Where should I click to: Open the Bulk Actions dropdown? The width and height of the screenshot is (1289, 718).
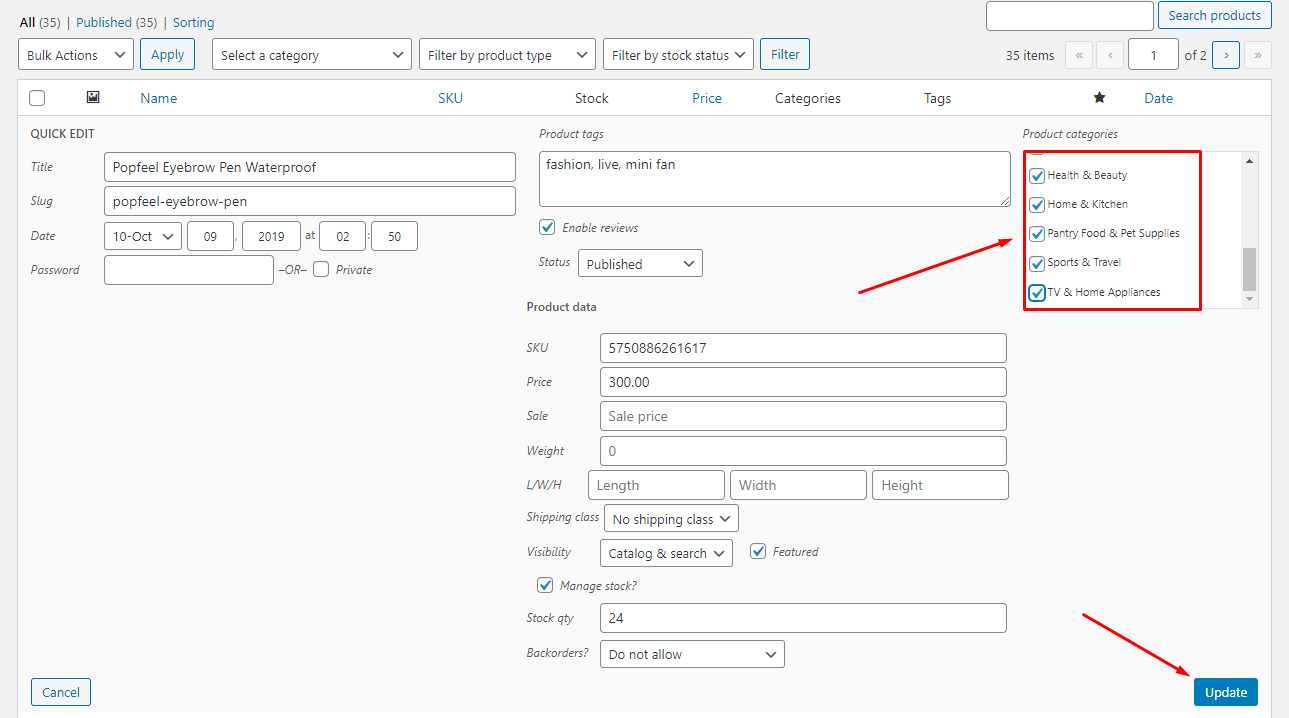click(x=76, y=55)
